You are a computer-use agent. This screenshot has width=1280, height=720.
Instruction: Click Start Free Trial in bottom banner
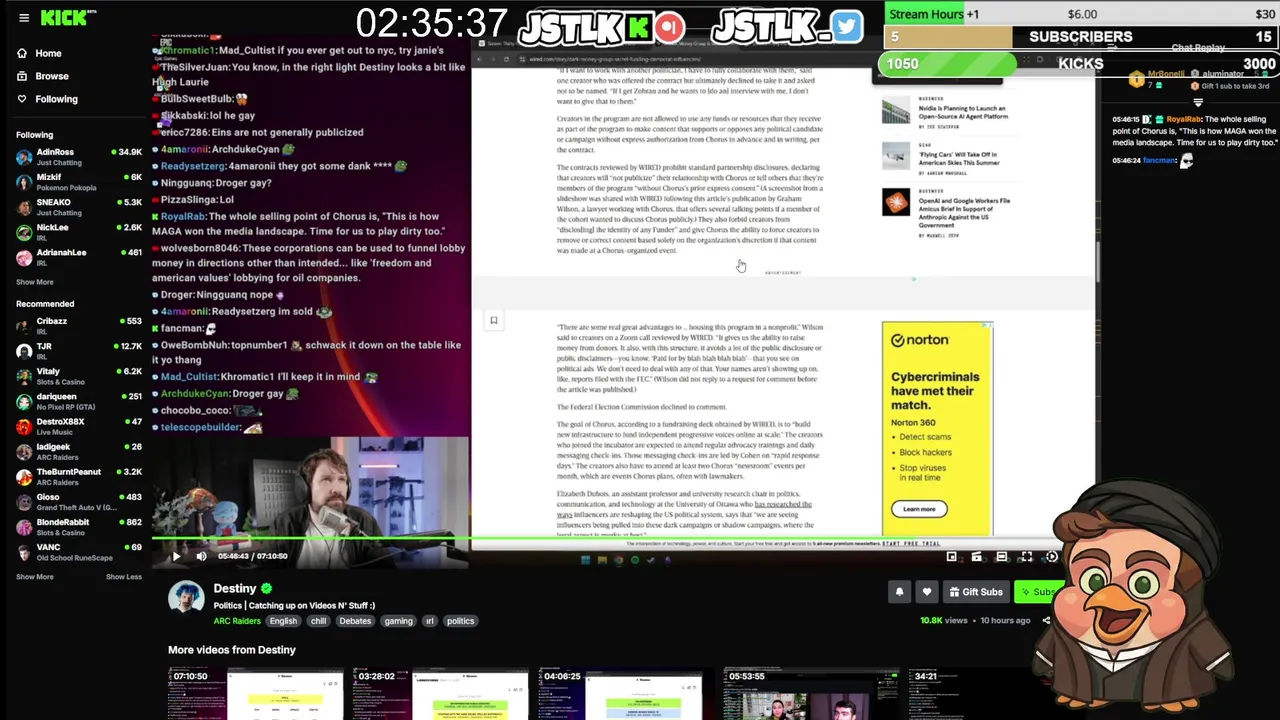pyautogui.click(x=911, y=543)
